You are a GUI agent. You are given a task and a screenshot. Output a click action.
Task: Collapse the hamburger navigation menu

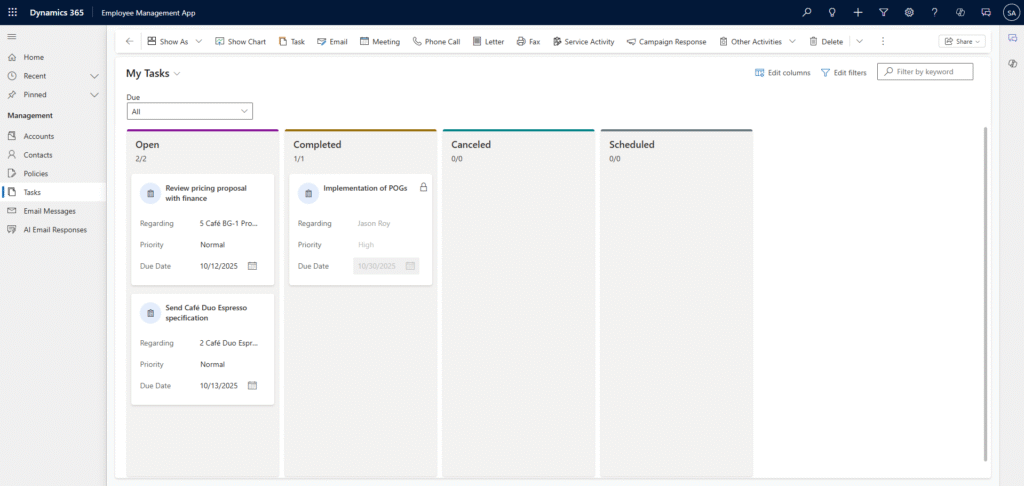(12, 36)
